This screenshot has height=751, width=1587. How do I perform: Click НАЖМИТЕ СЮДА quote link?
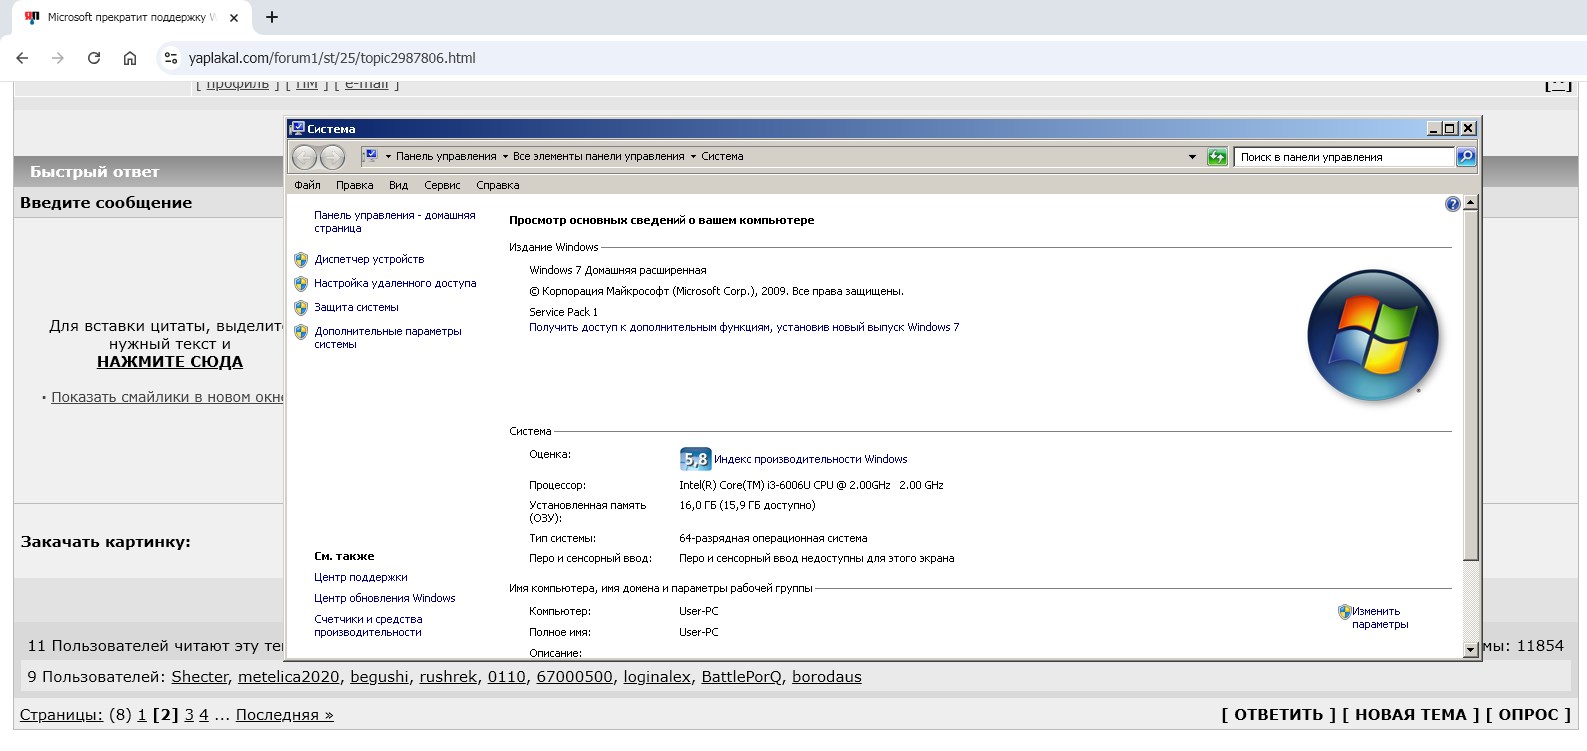pyautogui.click(x=170, y=362)
